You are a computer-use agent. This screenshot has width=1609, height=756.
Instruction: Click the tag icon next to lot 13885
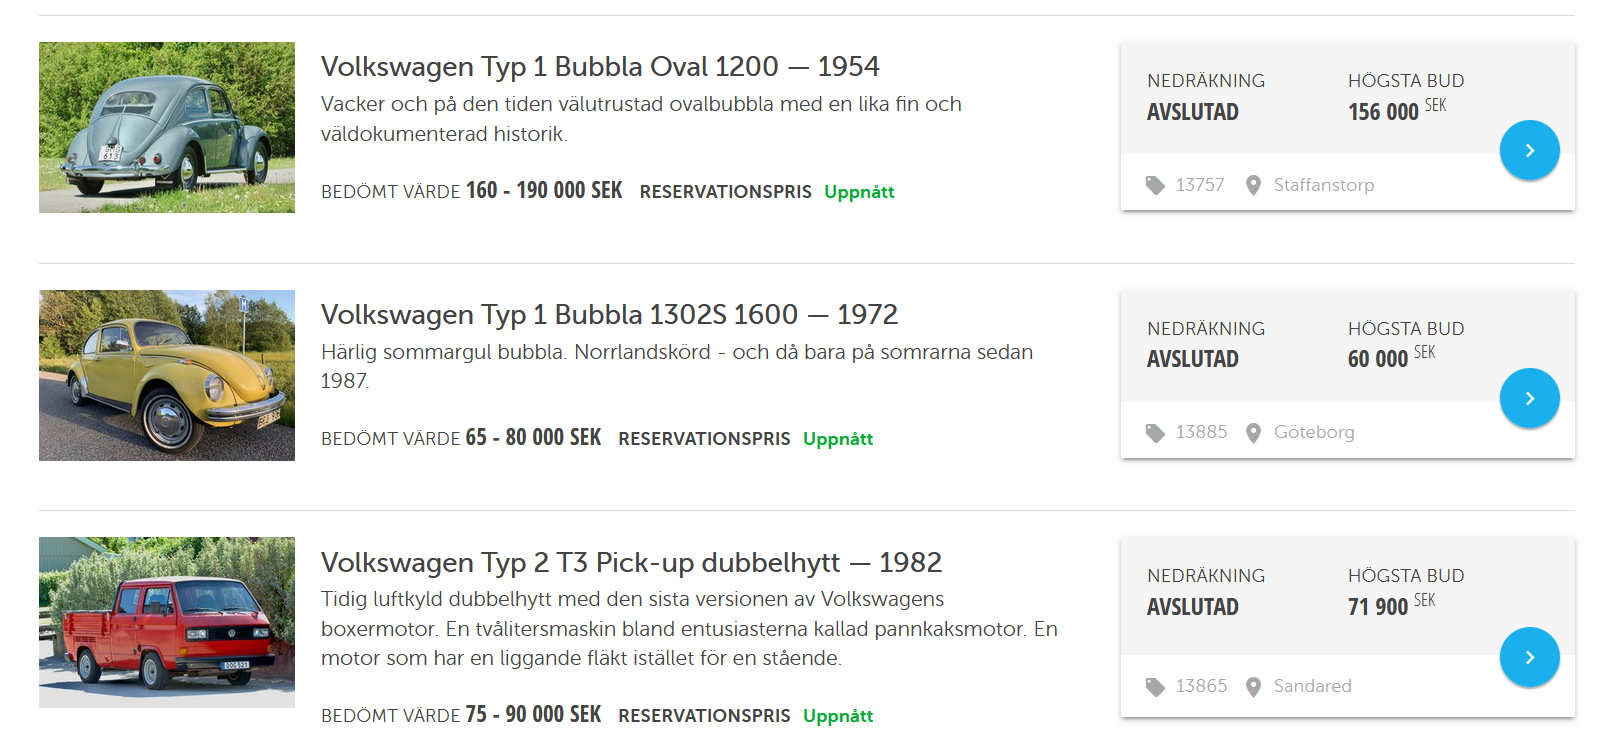(1156, 432)
